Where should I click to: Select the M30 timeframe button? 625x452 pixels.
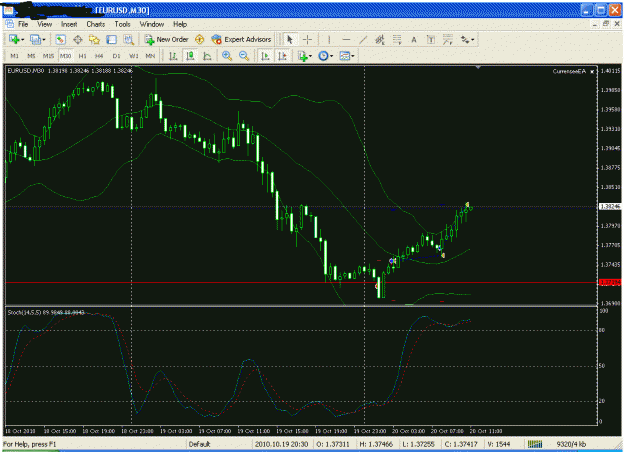click(x=65, y=56)
